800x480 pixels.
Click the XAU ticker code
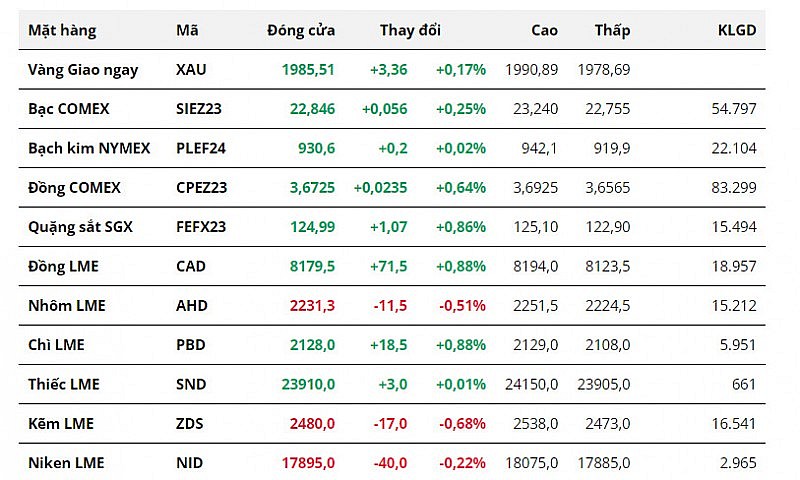click(191, 70)
